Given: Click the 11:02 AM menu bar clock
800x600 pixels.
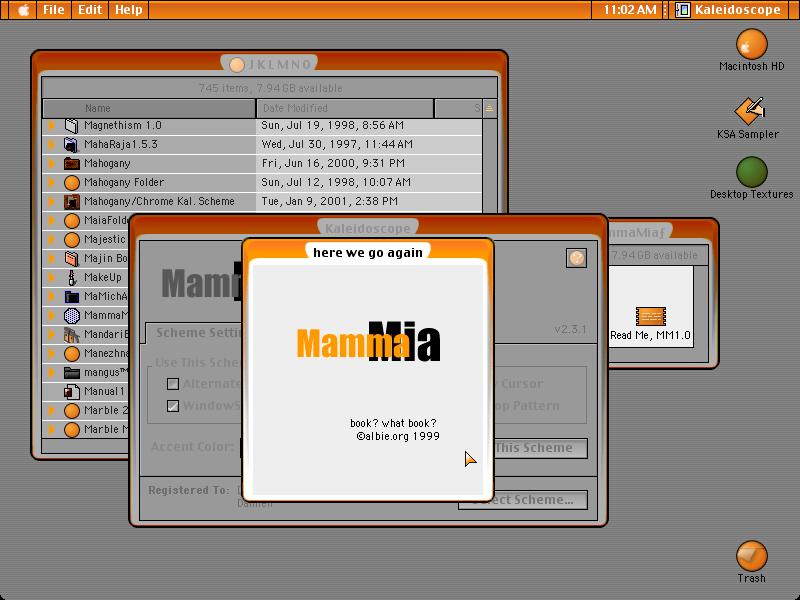Looking at the screenshot, I should tap(630, 10).
